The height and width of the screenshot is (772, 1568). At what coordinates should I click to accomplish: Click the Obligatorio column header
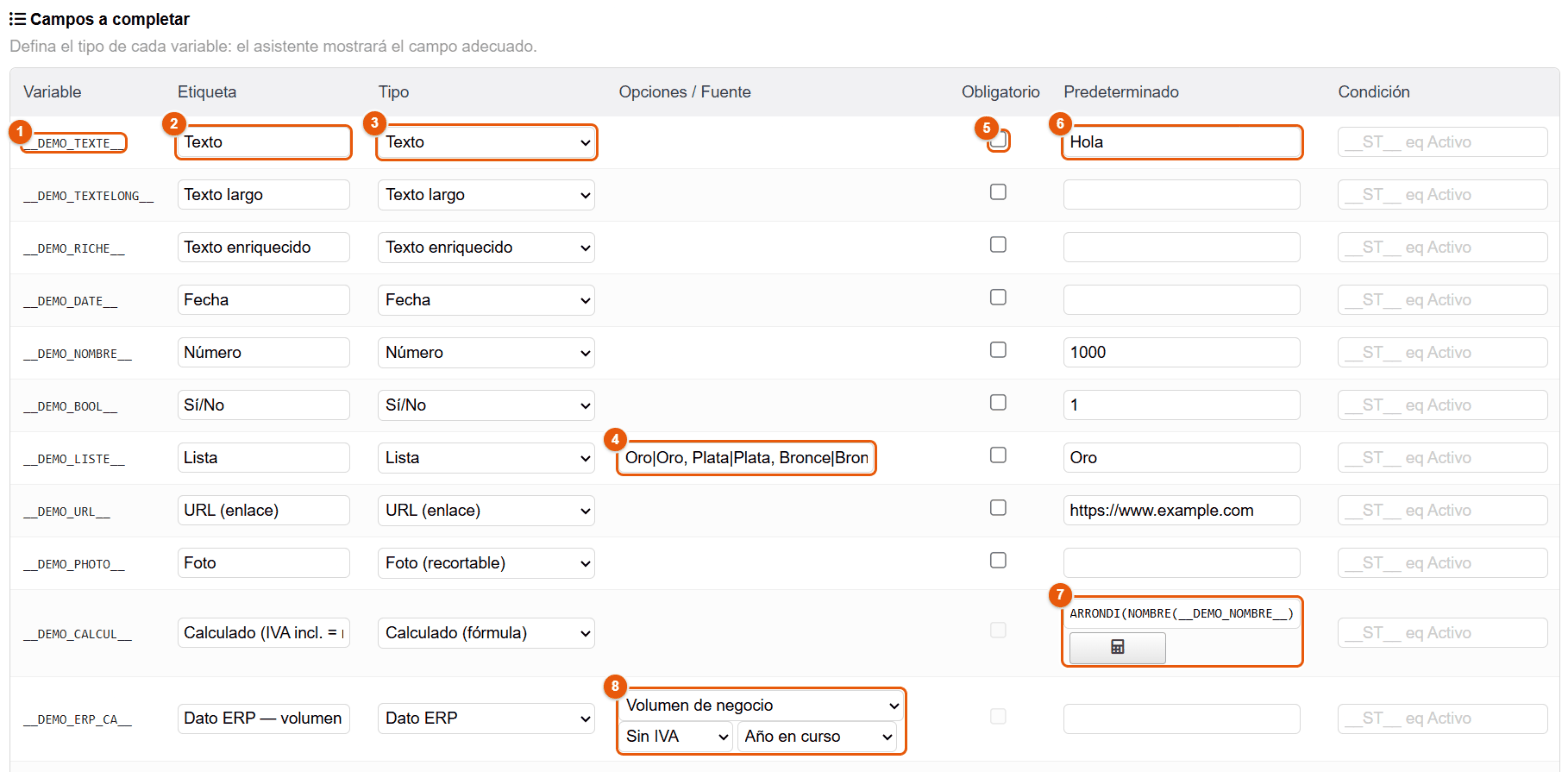(x=1001, y=92)
